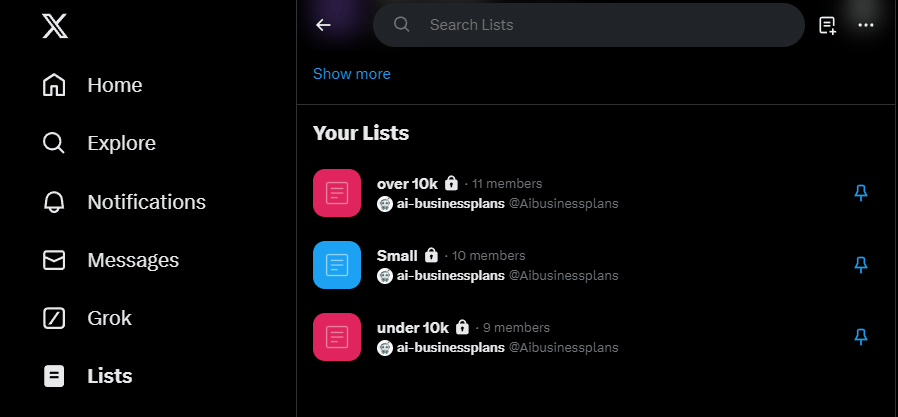The height and width of the screenshot is (417, 898).
Task: Open the red 'over 10k' list icon
Action: click(337, 193)
